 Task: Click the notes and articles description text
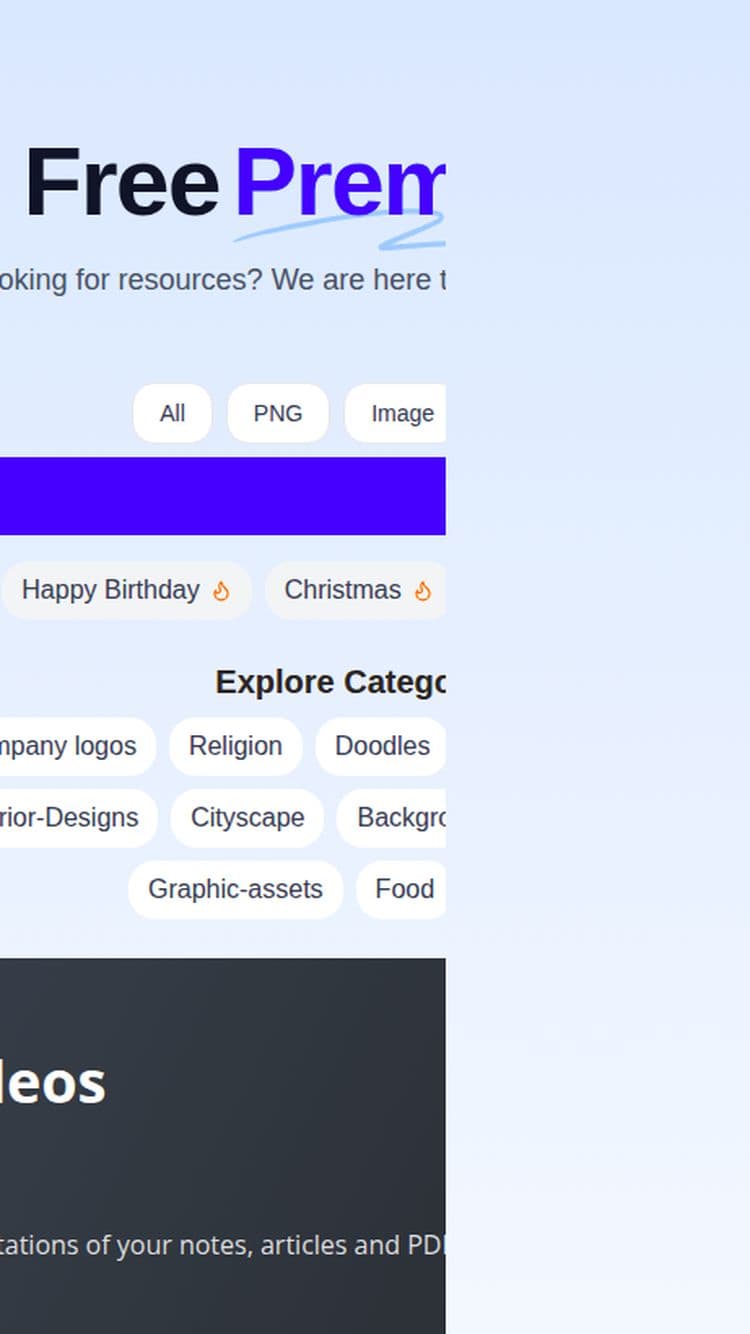(223, 1245)
